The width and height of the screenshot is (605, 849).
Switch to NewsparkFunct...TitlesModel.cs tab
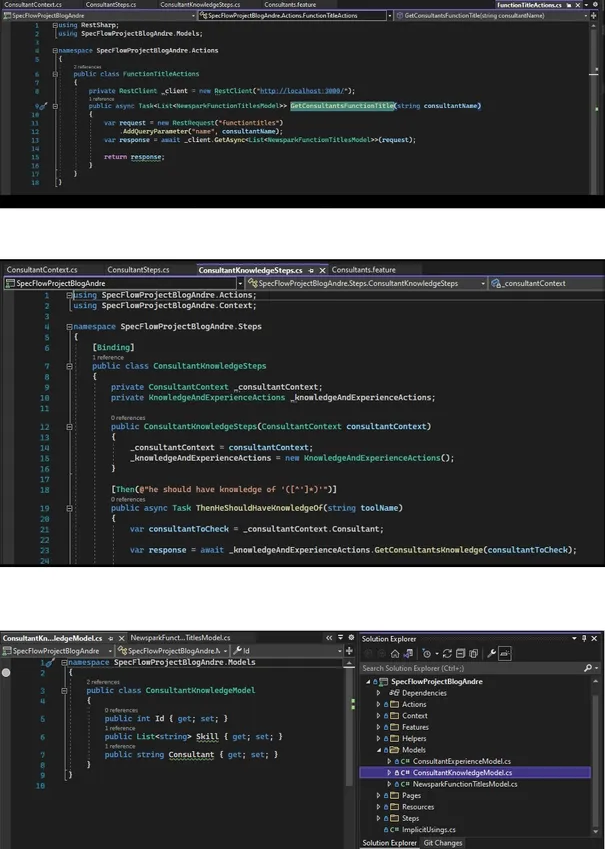[x=180, y=638]
